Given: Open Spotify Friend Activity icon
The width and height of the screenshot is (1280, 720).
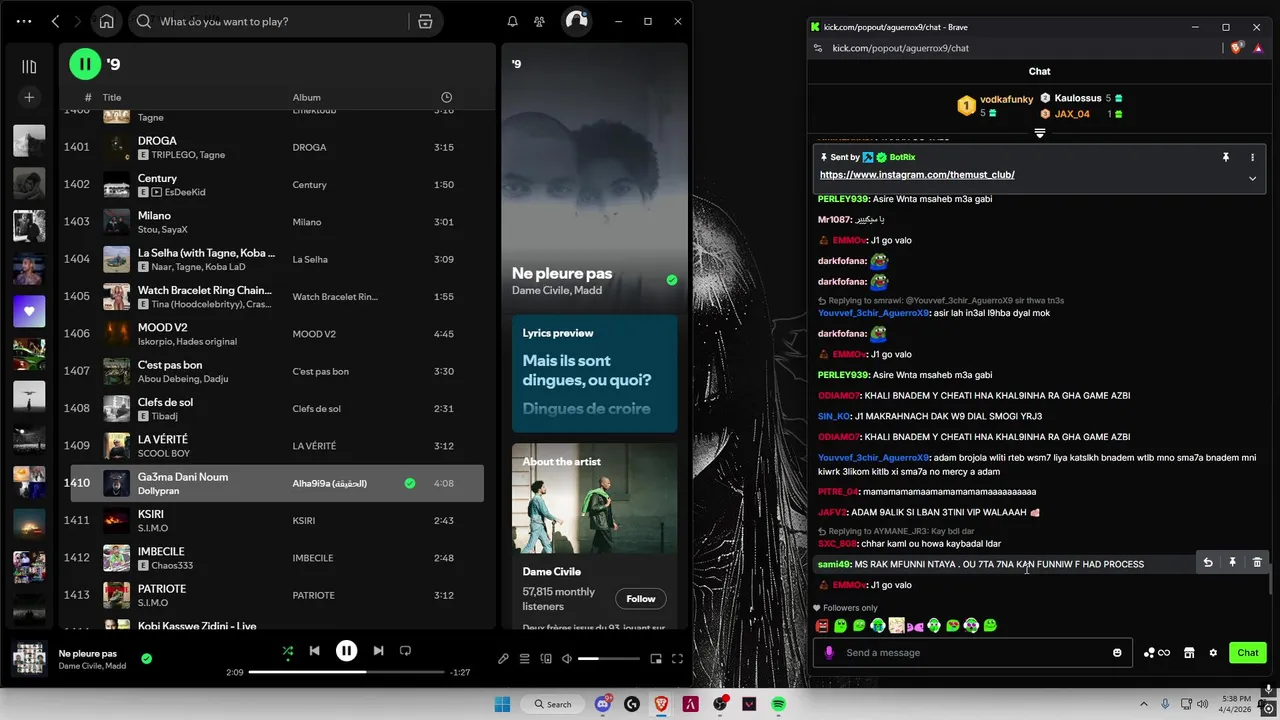Looking at the screenshot, I should (x=540, y=21).
